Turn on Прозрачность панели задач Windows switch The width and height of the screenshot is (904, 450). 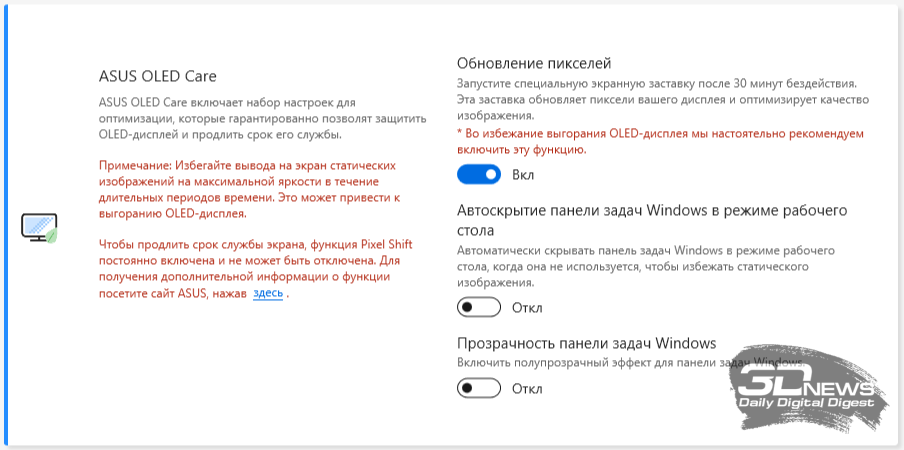click(x=479, y=387)
